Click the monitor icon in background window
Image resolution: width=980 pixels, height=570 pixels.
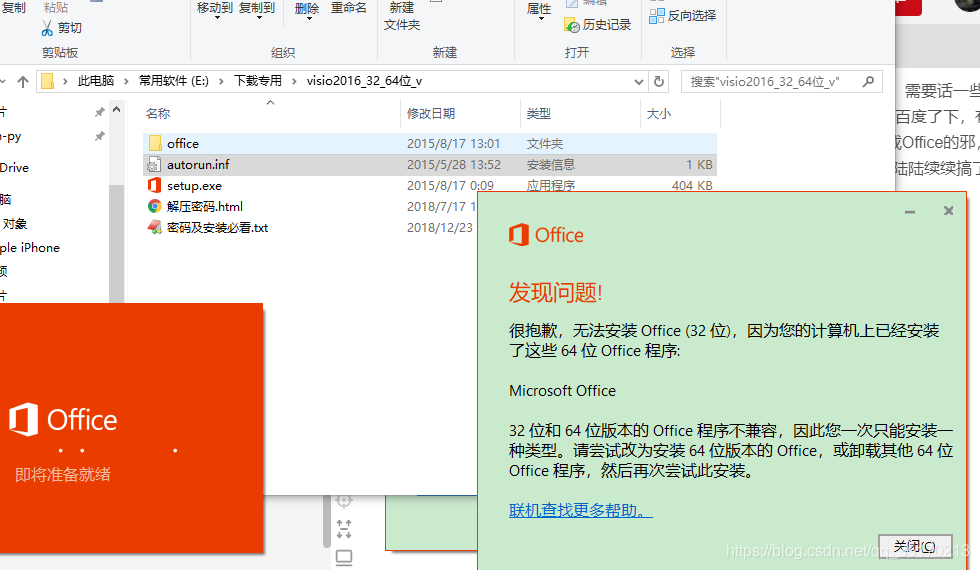coord(344,558)
